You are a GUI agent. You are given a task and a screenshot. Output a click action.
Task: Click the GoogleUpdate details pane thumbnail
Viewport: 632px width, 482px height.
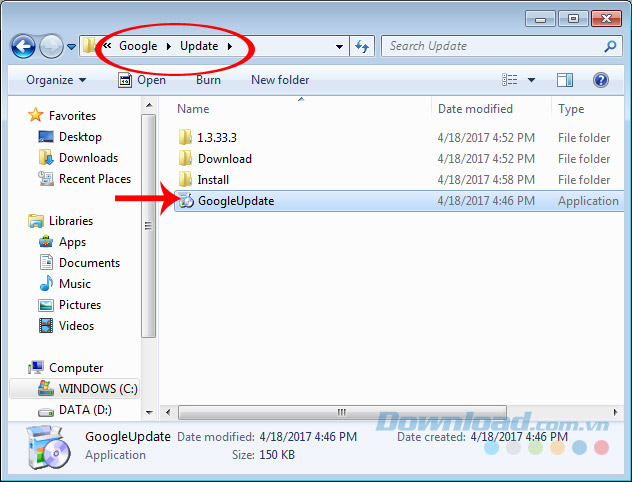tap(49, 448)
